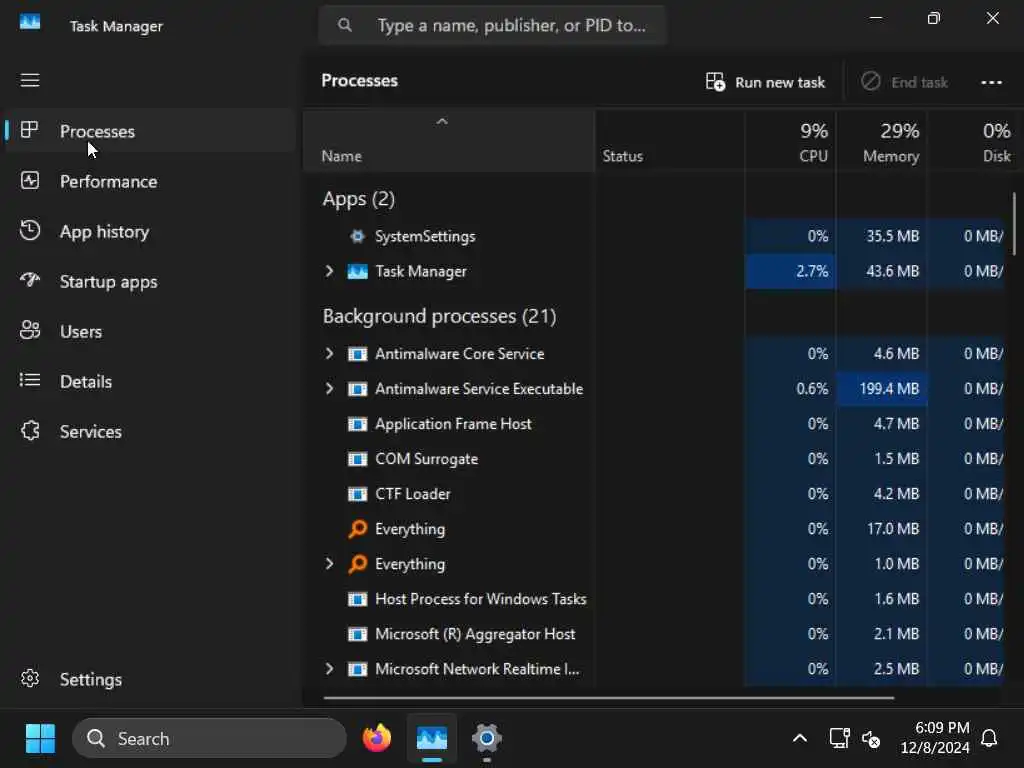Click the Task Manager process row icon
This screenshot has height=768, width=1024.
coord(357,272)
